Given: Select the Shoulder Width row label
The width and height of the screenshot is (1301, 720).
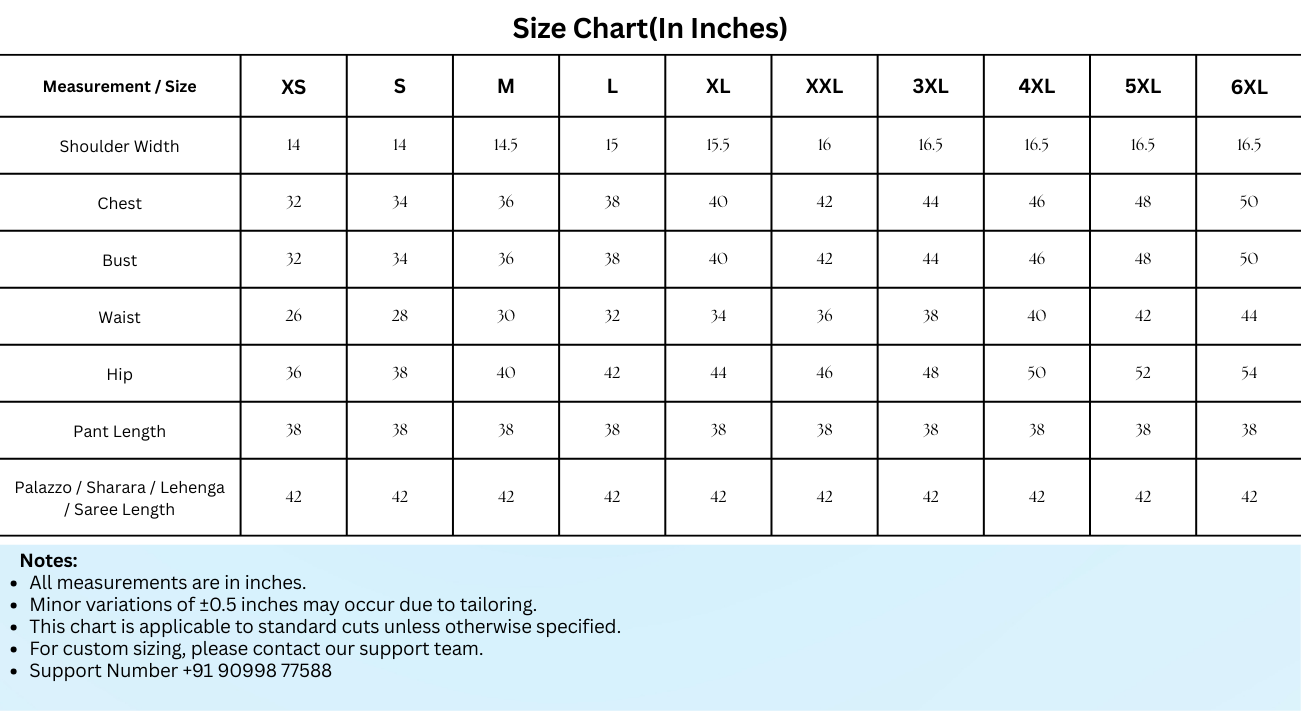Looking at the screenshot, I should point(119,146).
